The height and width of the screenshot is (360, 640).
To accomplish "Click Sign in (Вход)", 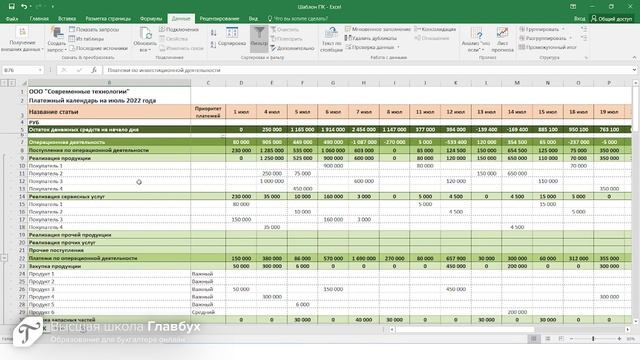I will (x=579, y=19).
